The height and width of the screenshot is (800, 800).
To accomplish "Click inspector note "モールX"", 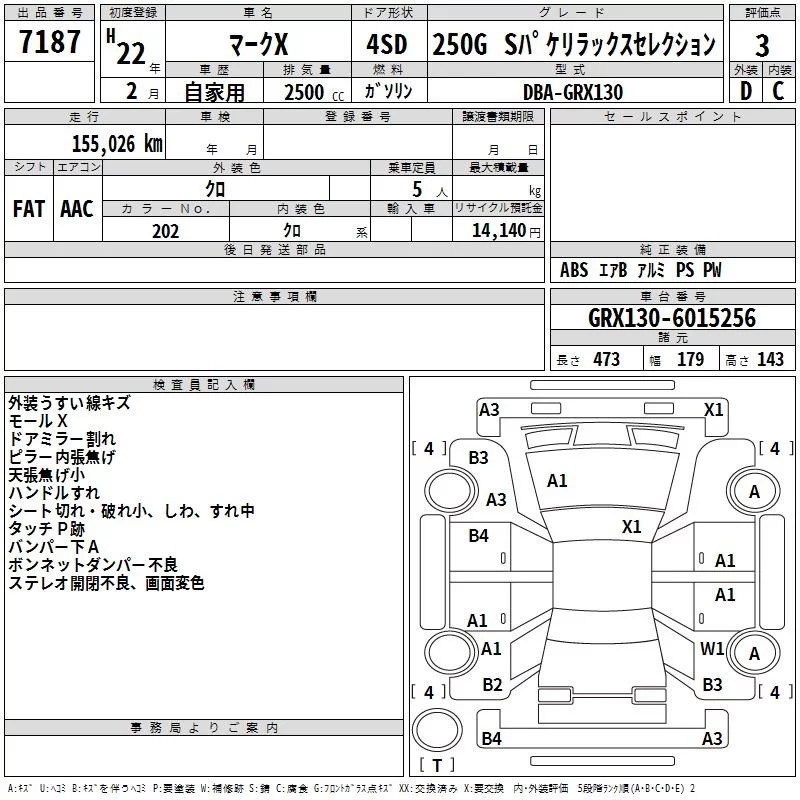I will (38, 421).
